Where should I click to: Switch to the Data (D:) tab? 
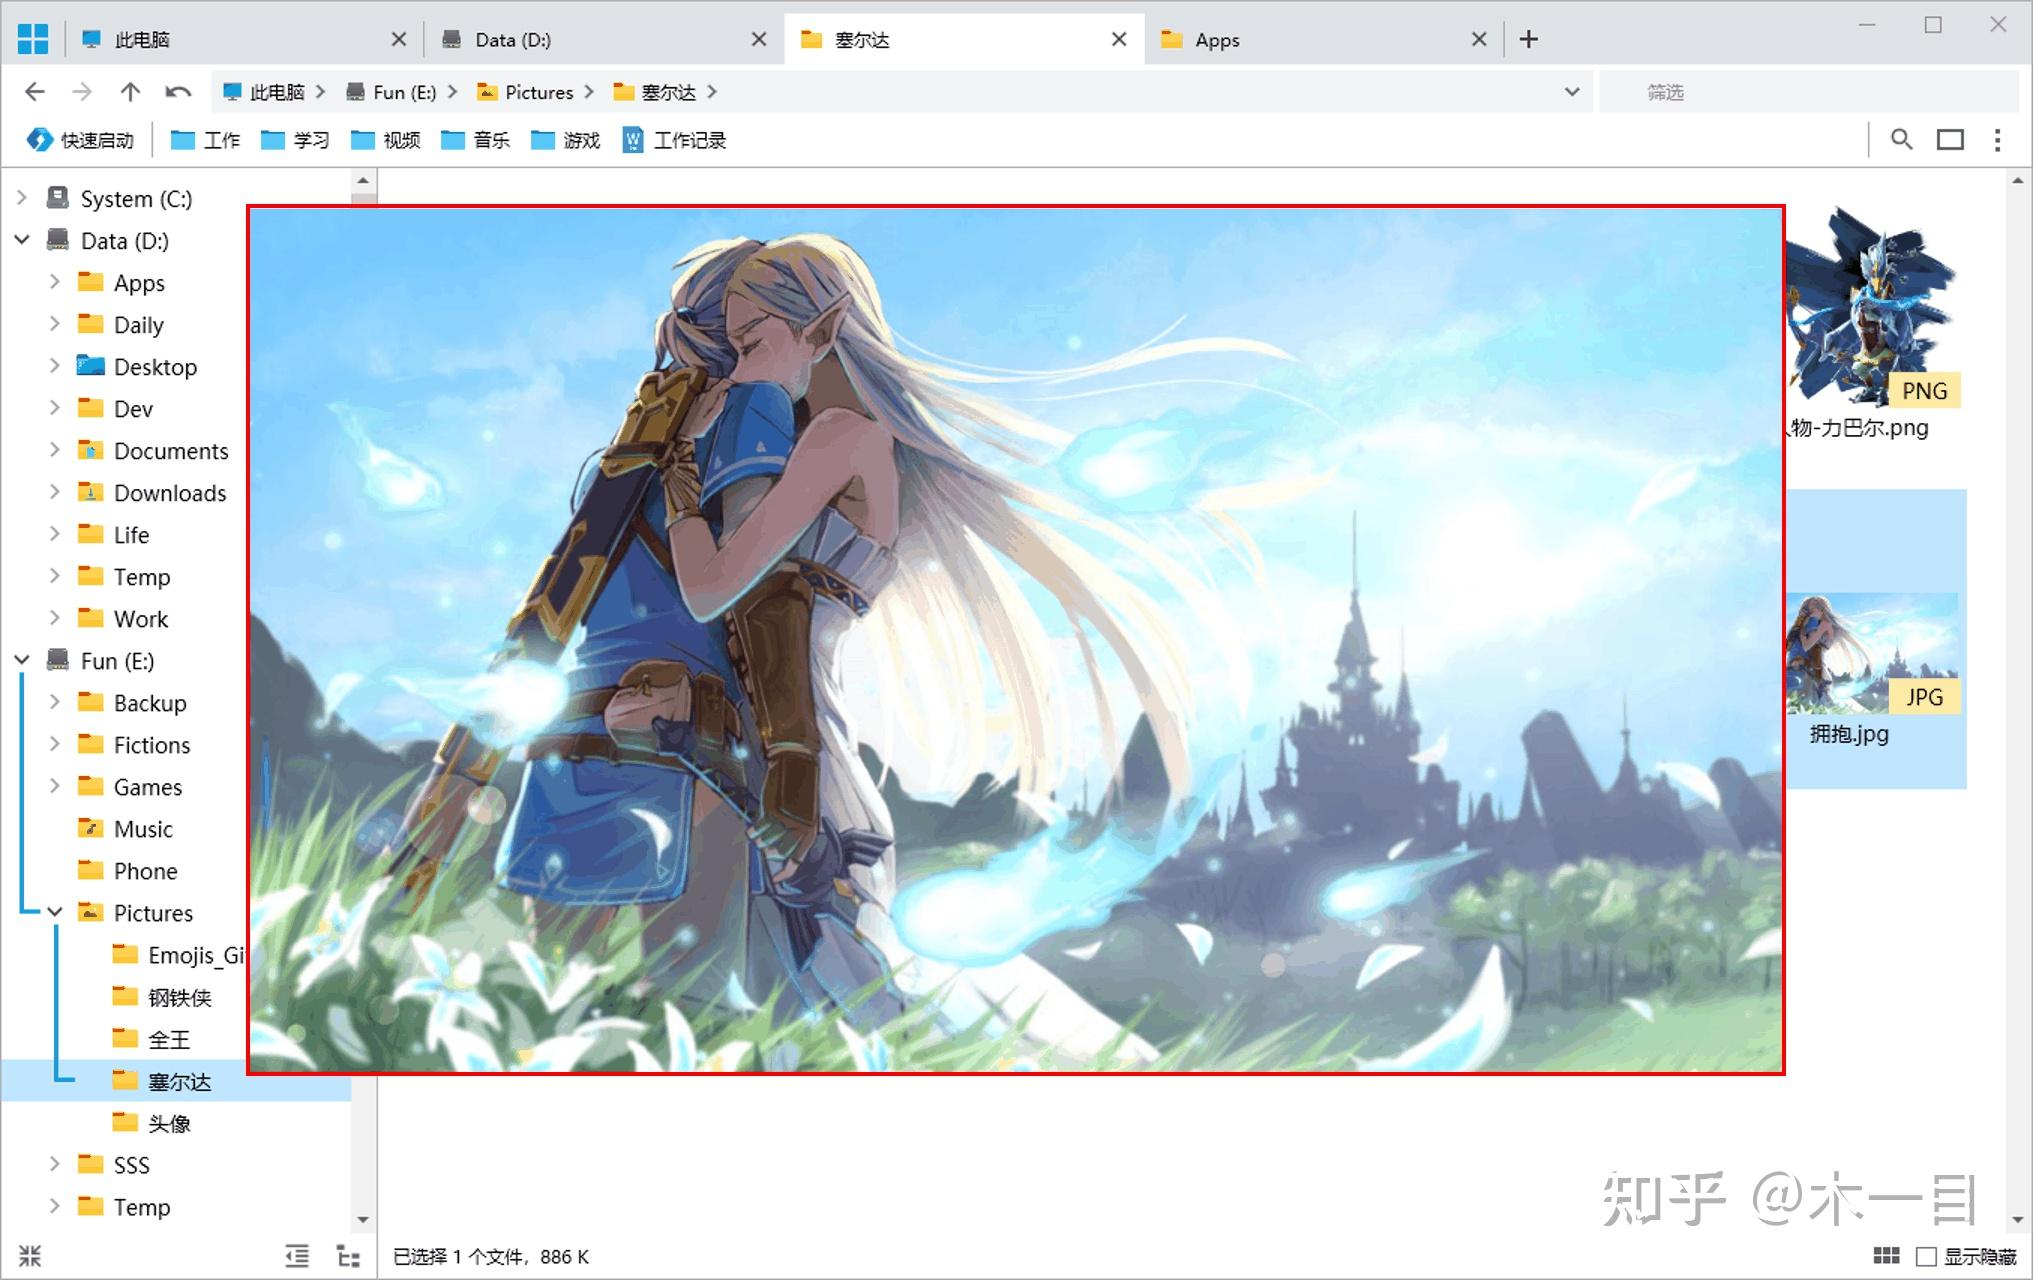604,39
